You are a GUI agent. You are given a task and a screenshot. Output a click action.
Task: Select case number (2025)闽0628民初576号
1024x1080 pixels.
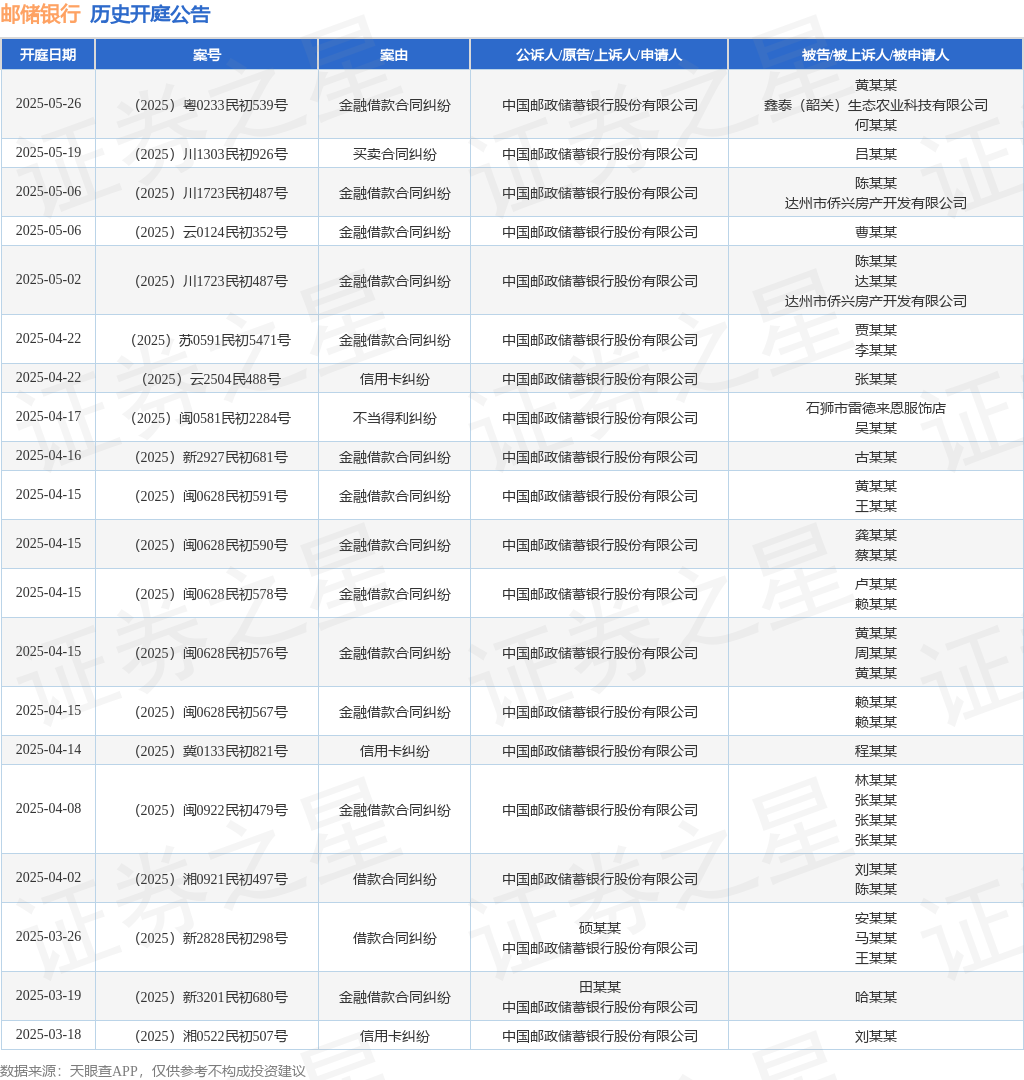coord(210,653)
